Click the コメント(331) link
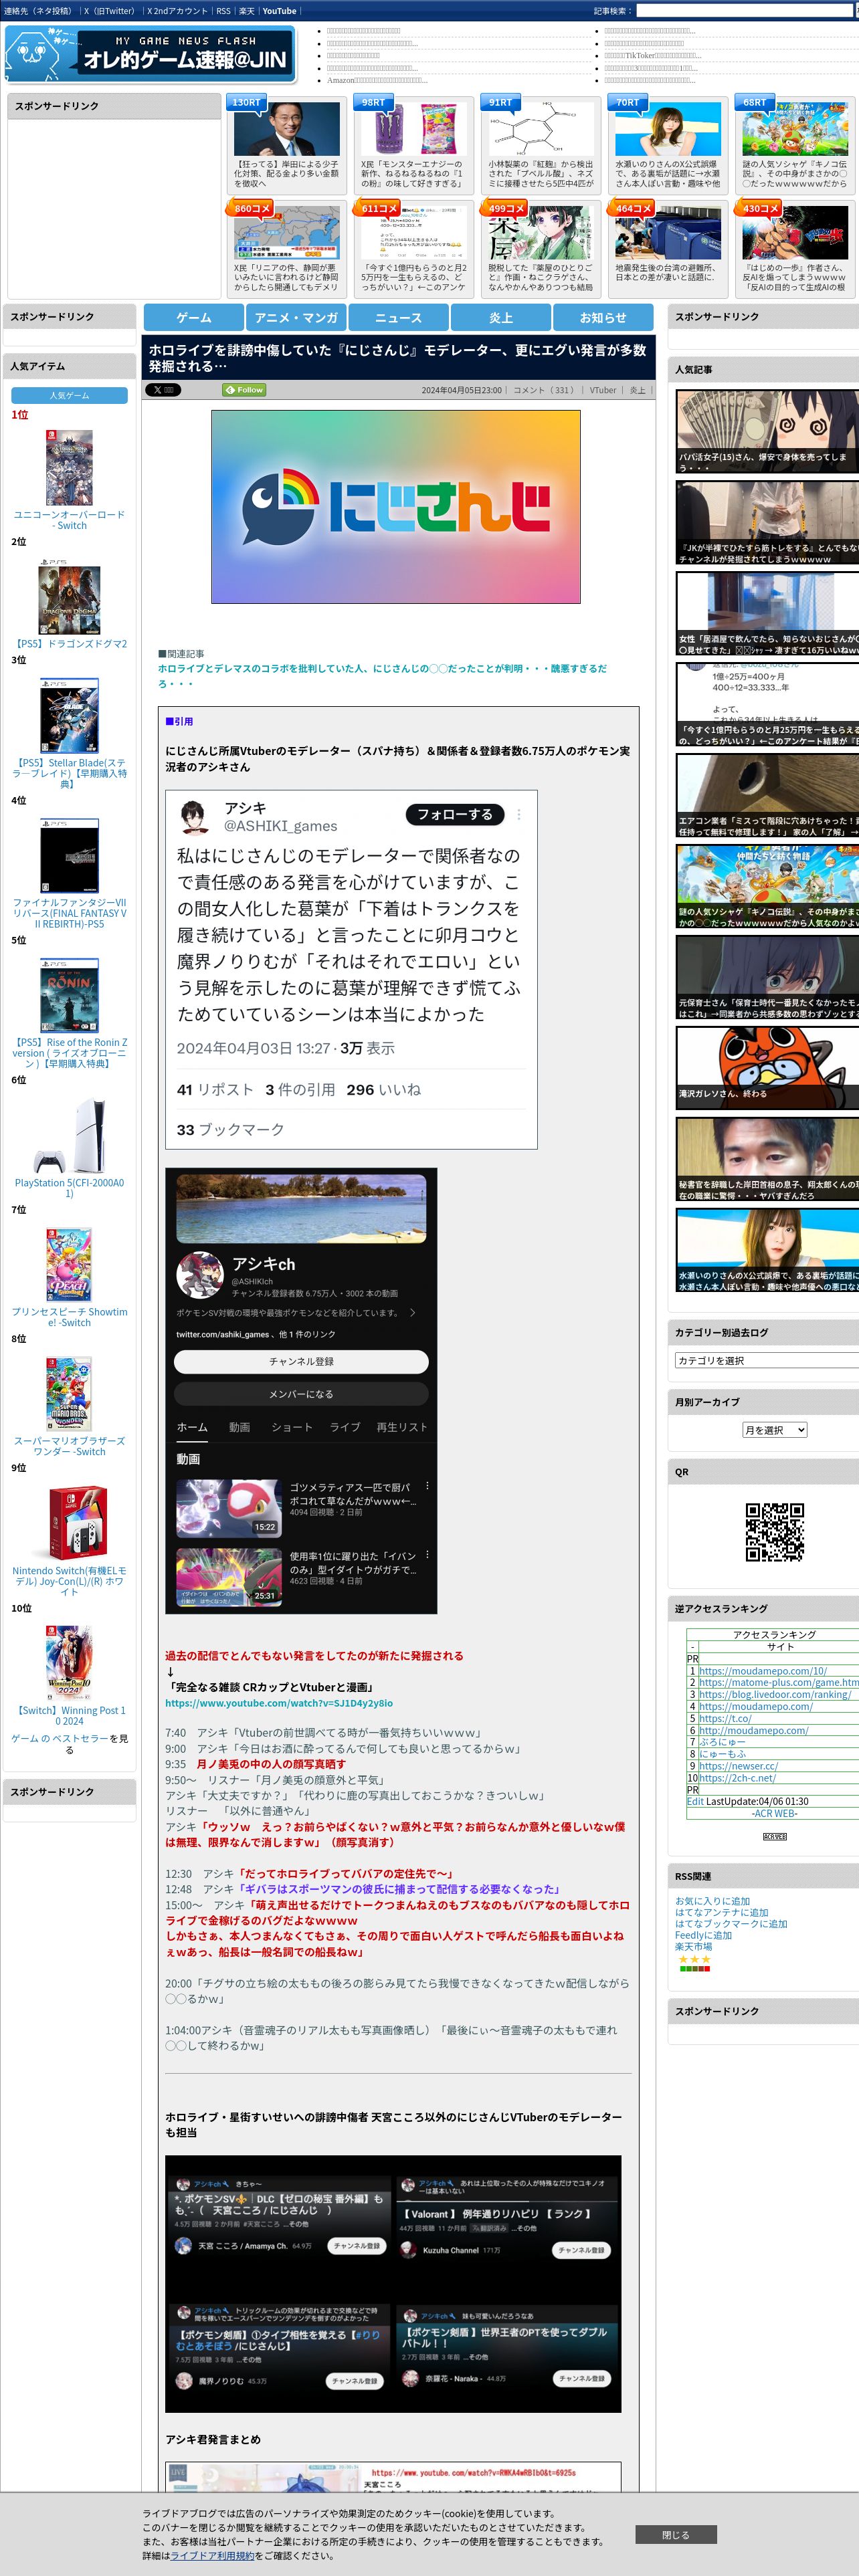The height and width of the screenshot is (2576, 859). click(x=544, y=390)
